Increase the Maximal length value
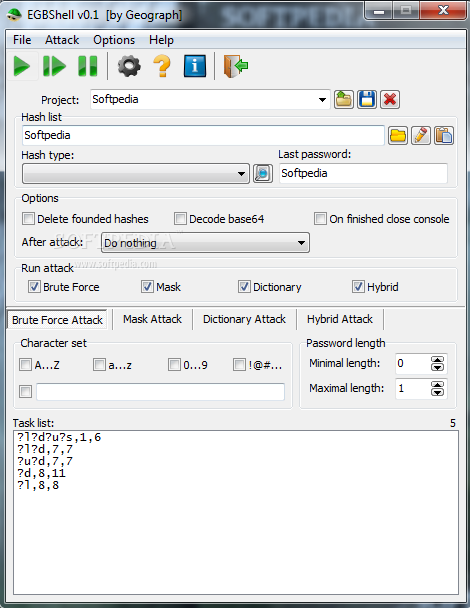470x608 pixels. [x=437, y=385]
